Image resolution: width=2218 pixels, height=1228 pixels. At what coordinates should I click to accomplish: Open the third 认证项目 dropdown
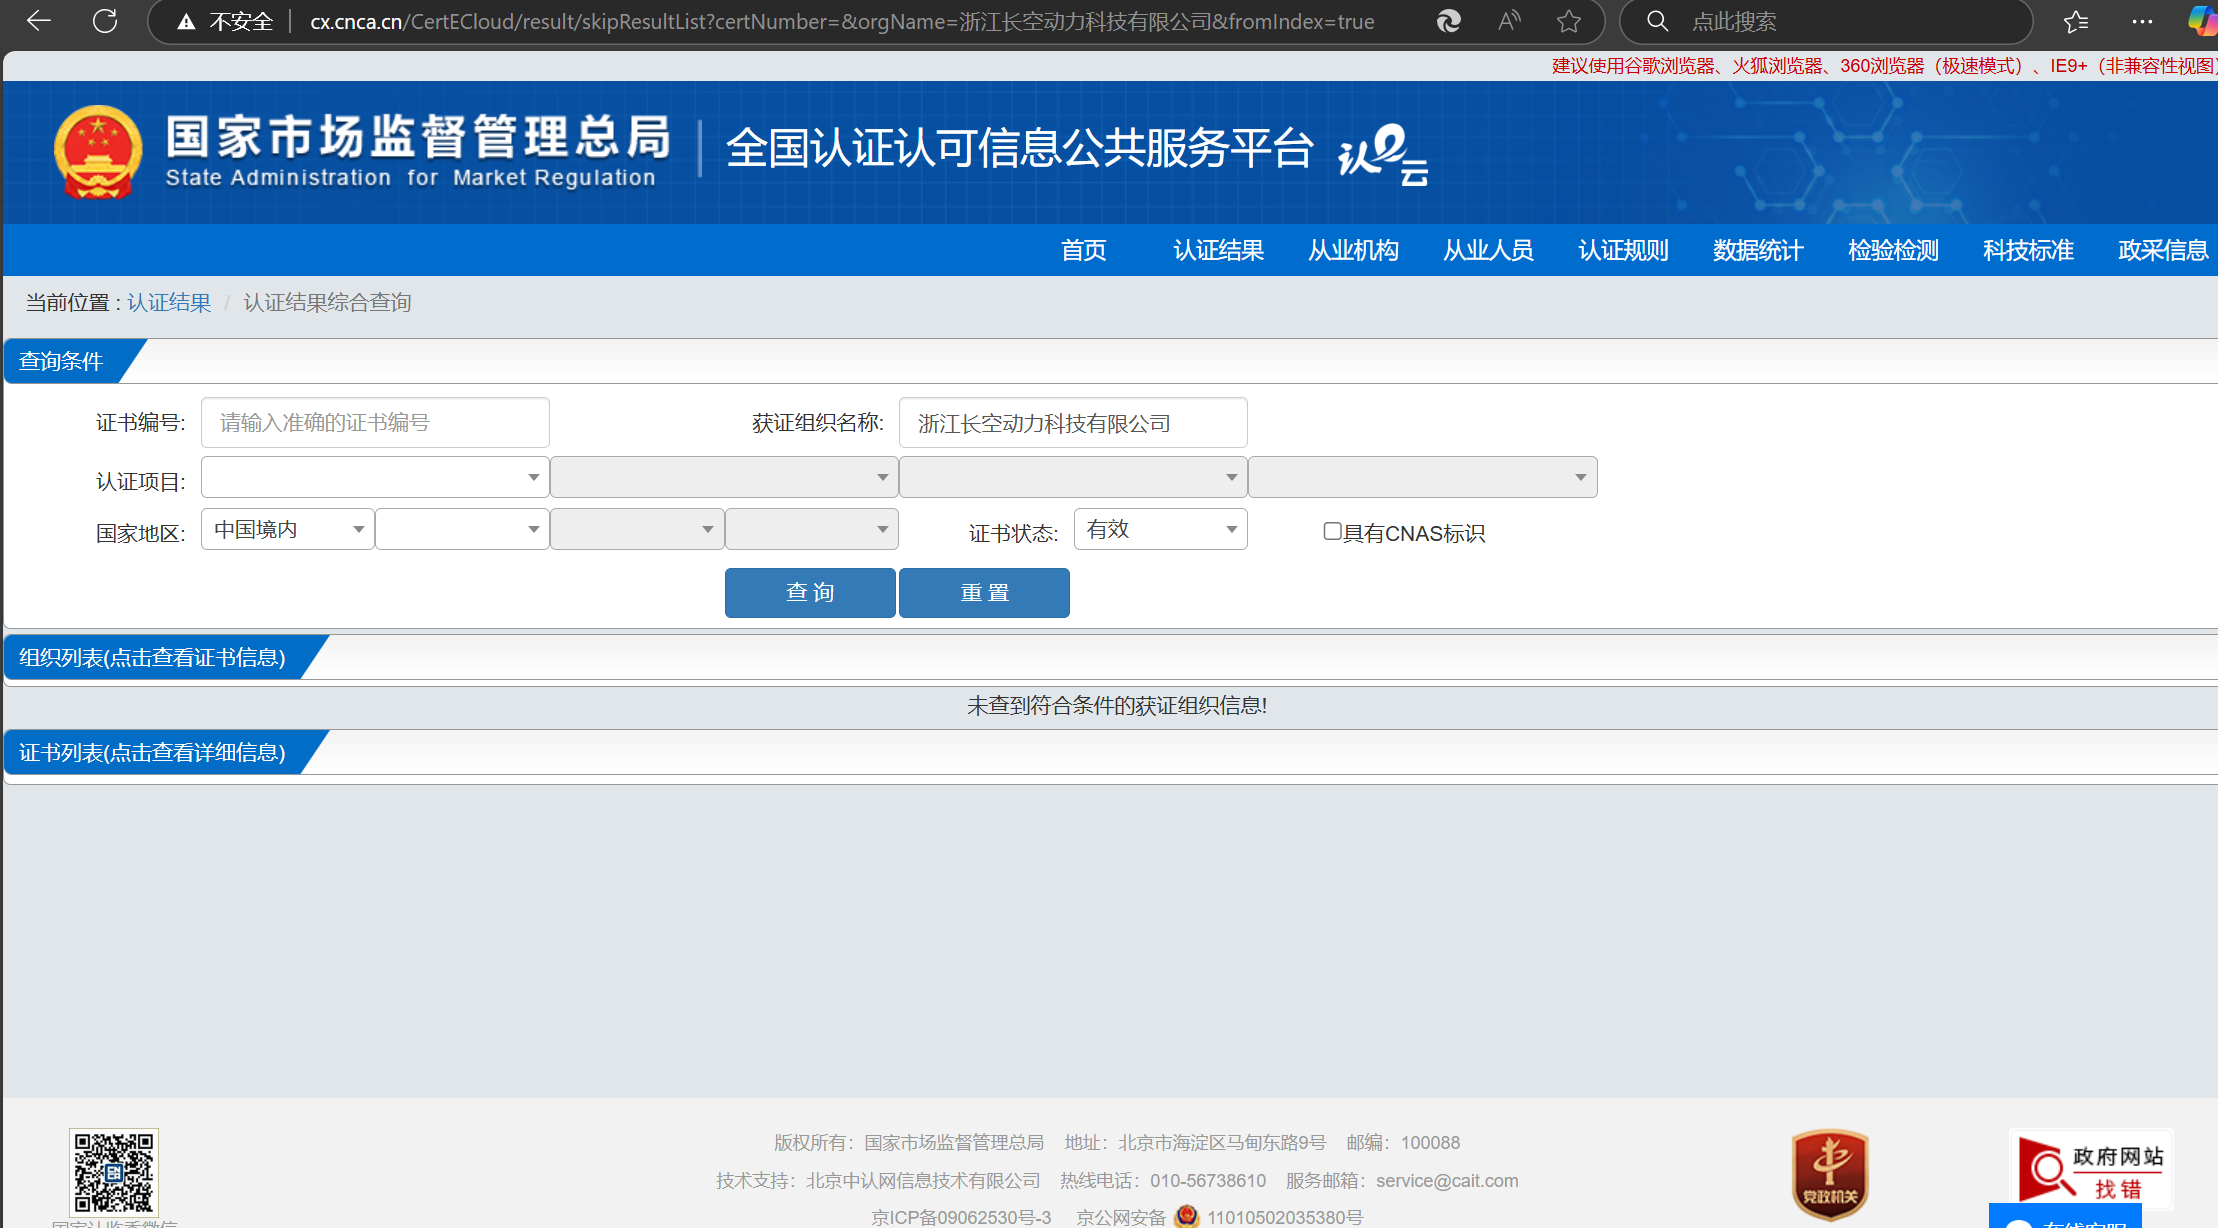(1073, 477)
